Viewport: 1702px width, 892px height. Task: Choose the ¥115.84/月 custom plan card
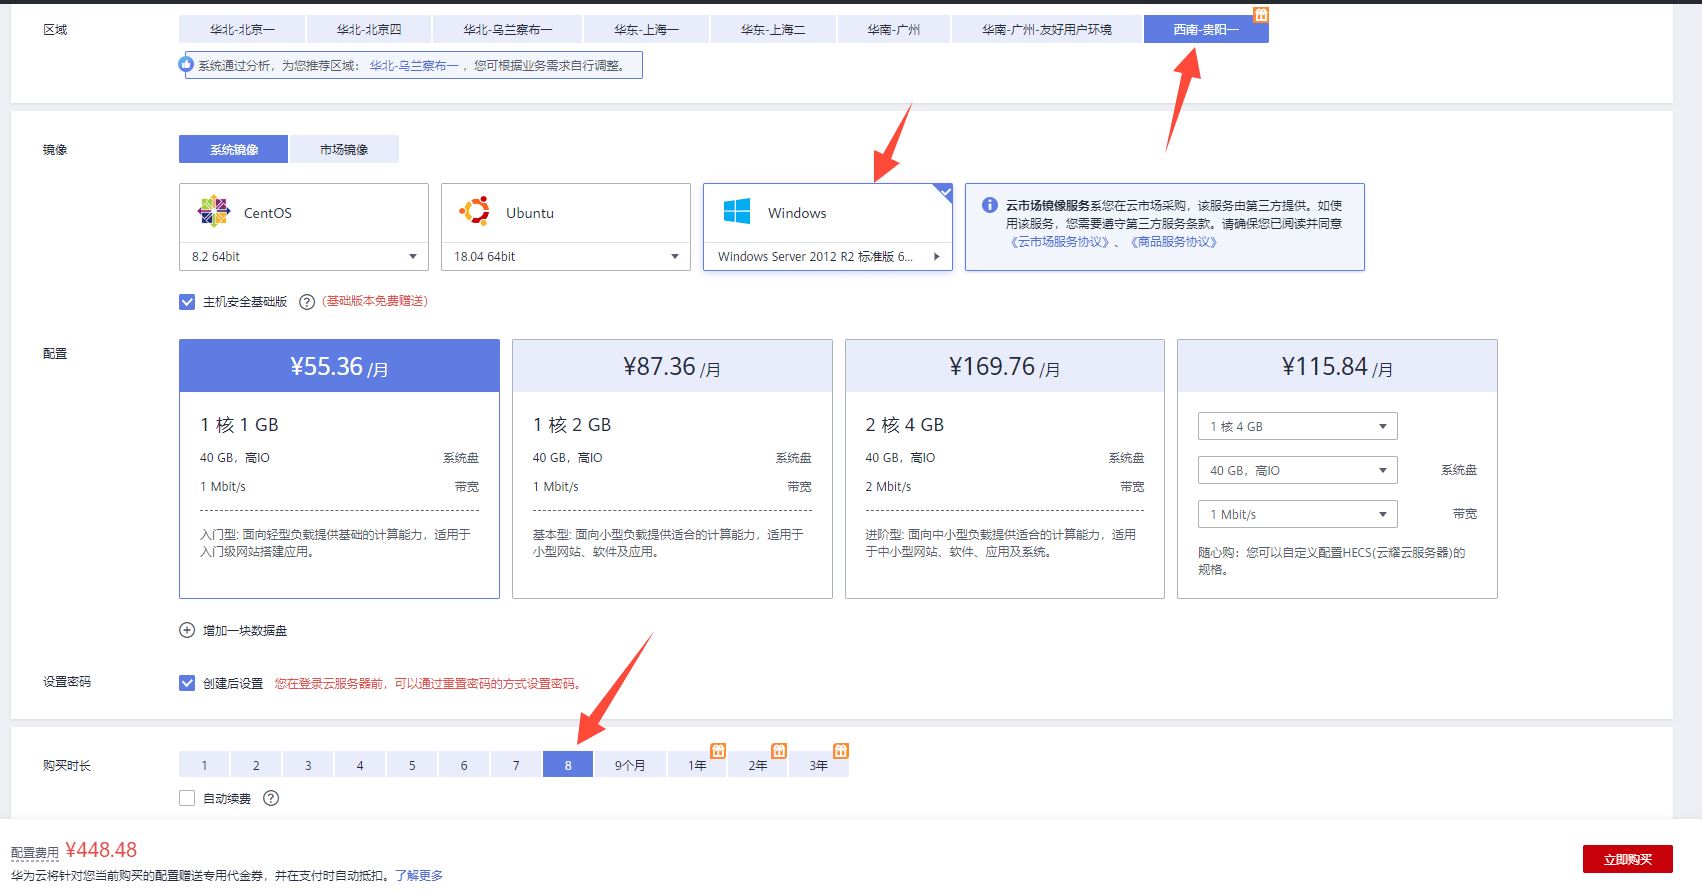[1337, 469]
